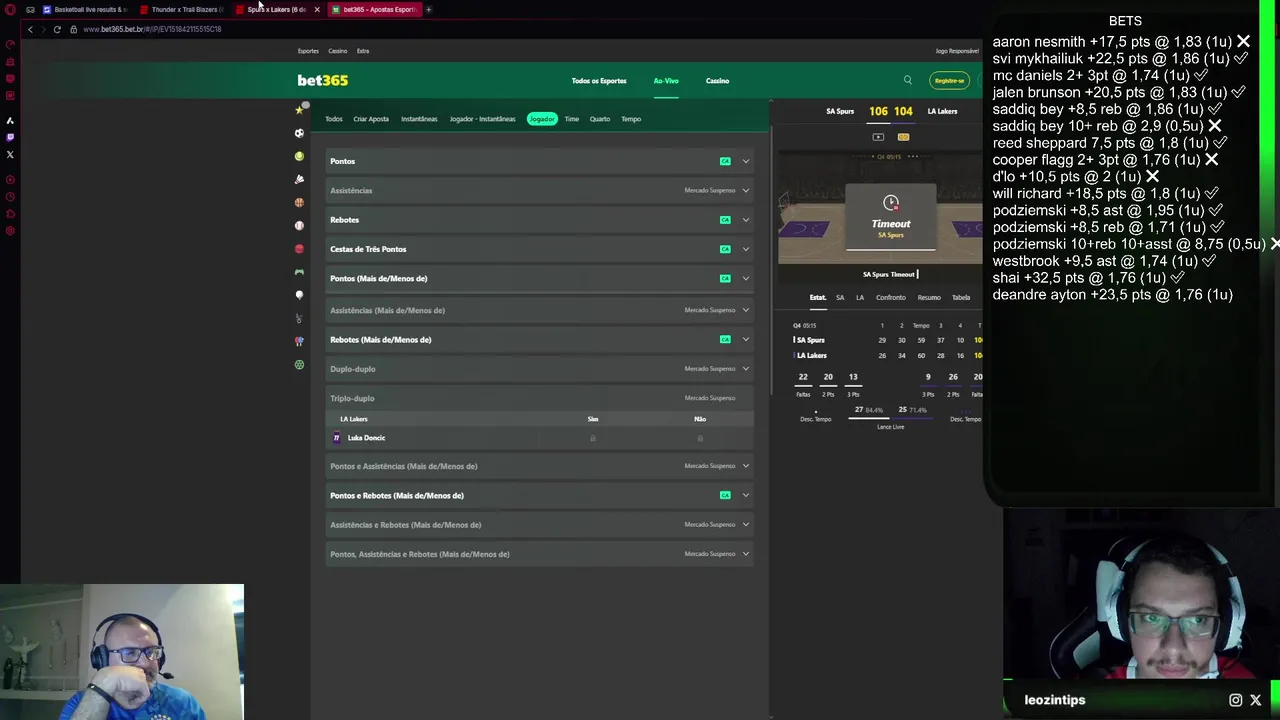Screen dimensions: 1280x720
Task: Open Confronto tab in stats panel
Action: (x=891, y=298)
